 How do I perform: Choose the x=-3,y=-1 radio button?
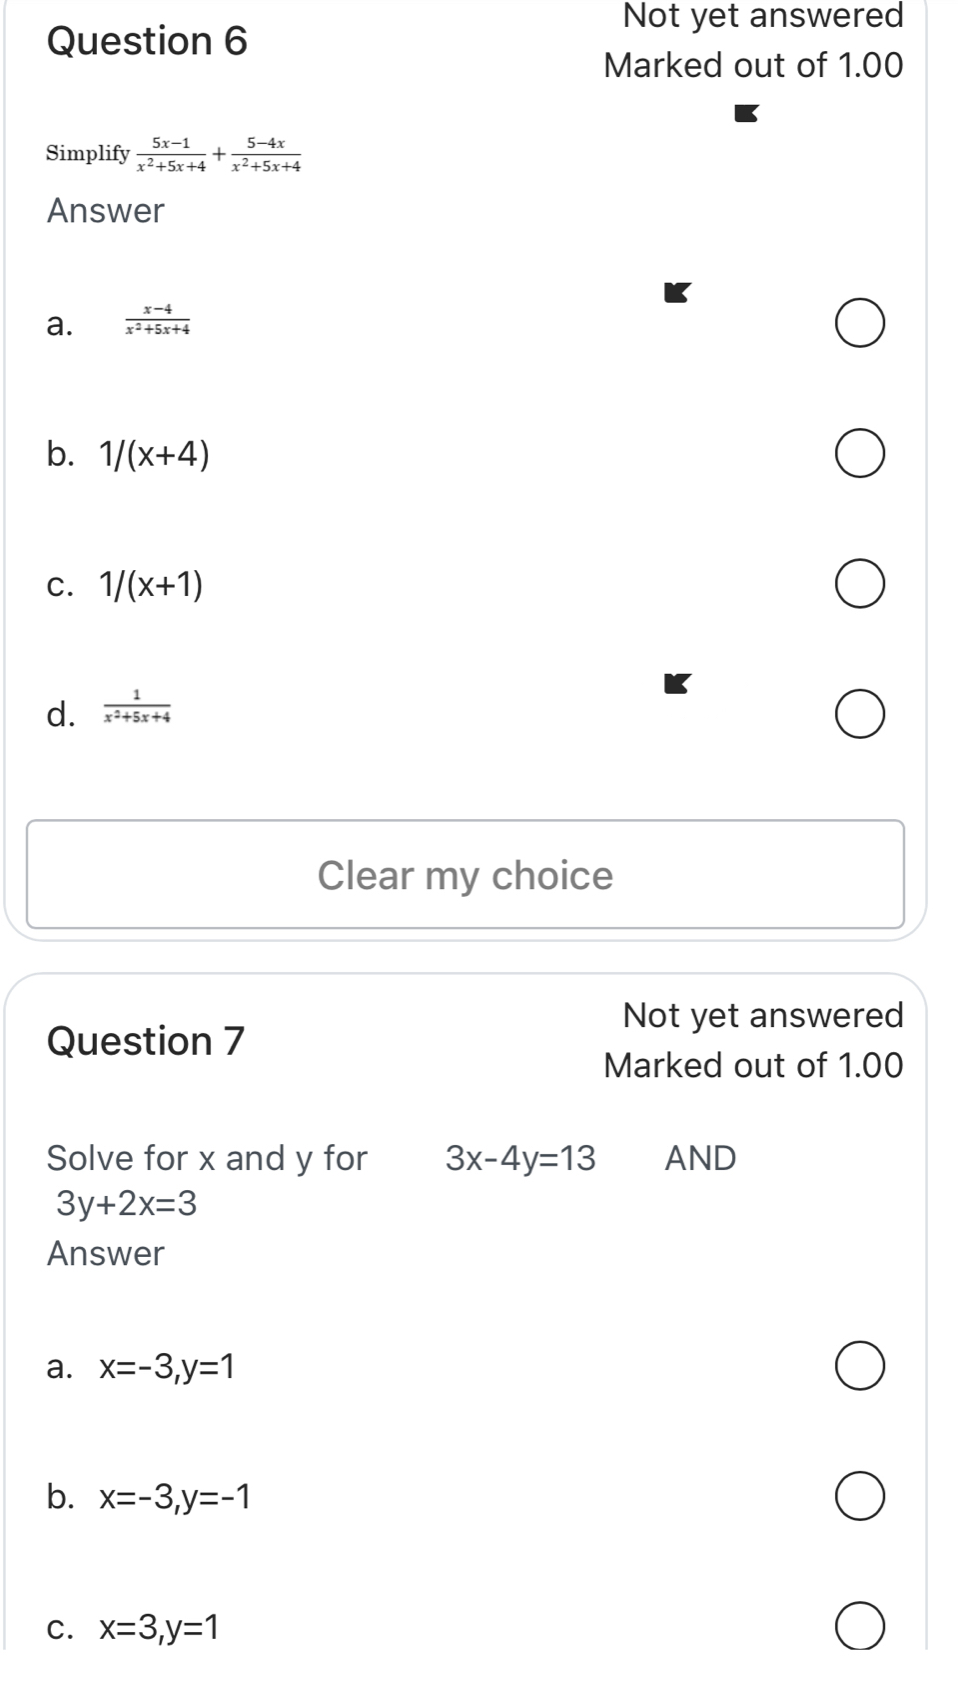(x=859, y=1497)
